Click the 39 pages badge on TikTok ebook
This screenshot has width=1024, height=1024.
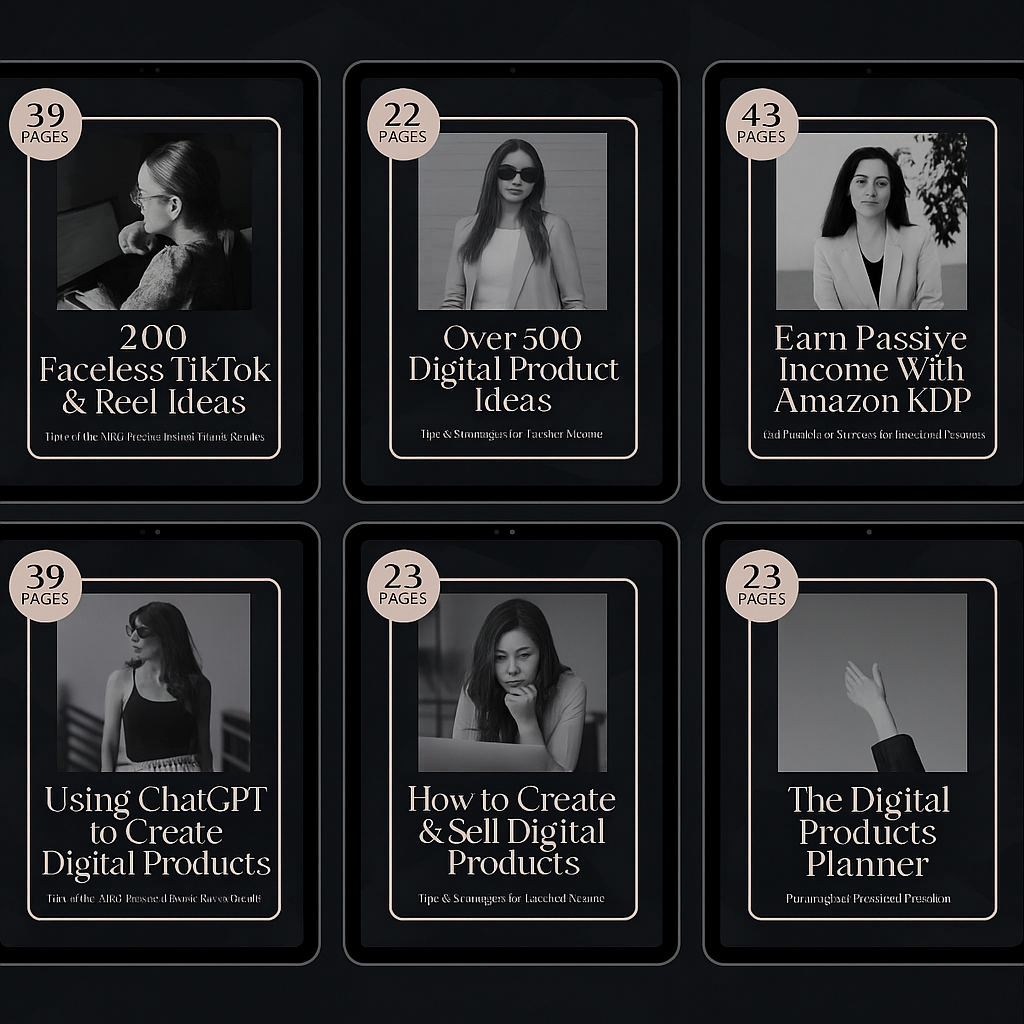pyautogui.click(x=45, y=124)
